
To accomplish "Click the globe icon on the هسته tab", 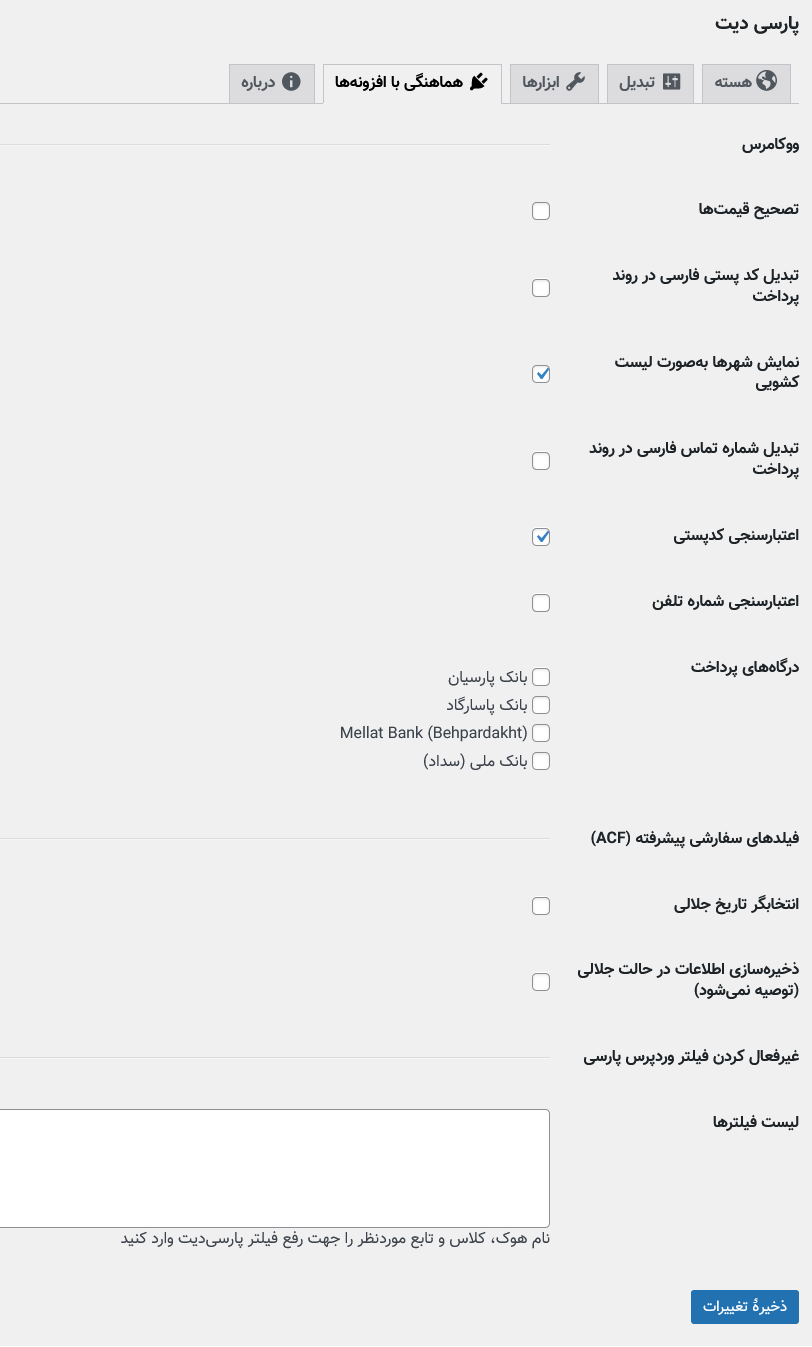I will tap(767, 82).
